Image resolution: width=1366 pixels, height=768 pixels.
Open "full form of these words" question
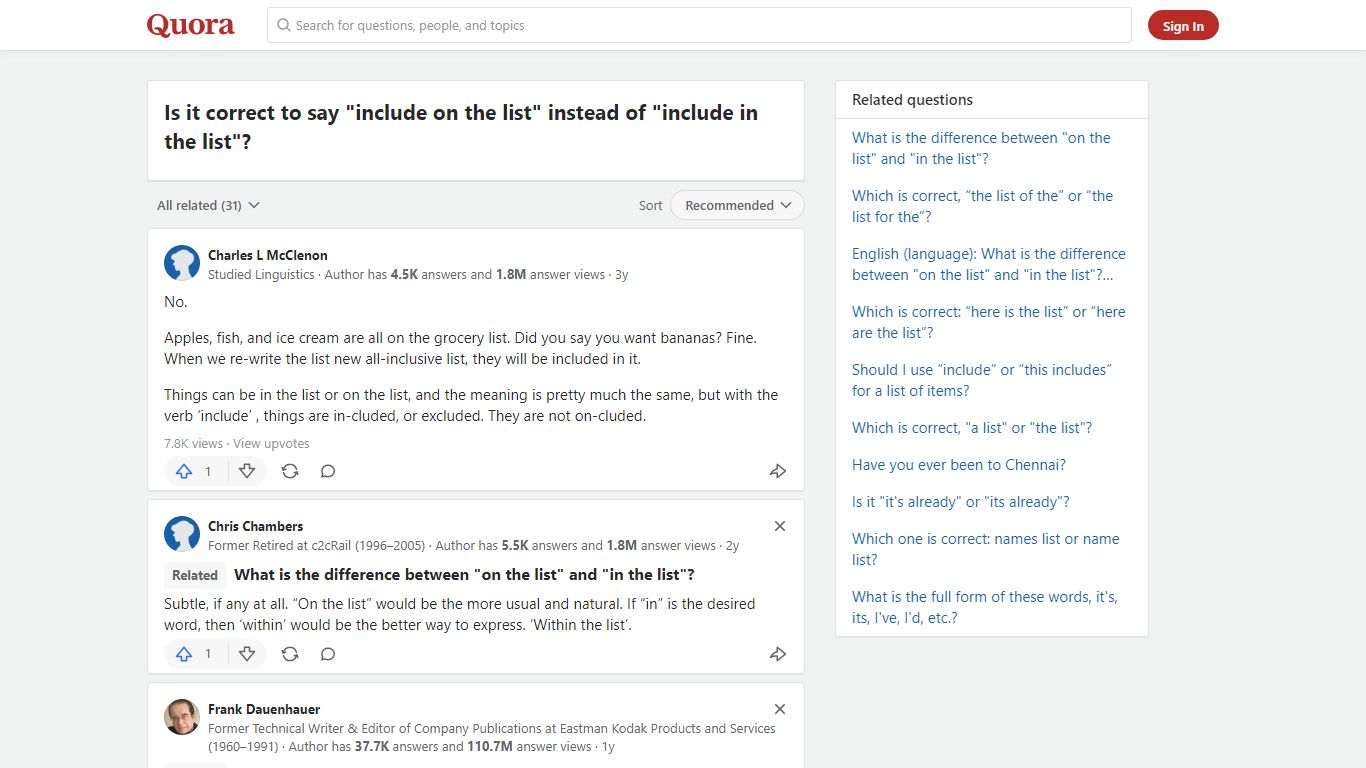coord(985,607)
